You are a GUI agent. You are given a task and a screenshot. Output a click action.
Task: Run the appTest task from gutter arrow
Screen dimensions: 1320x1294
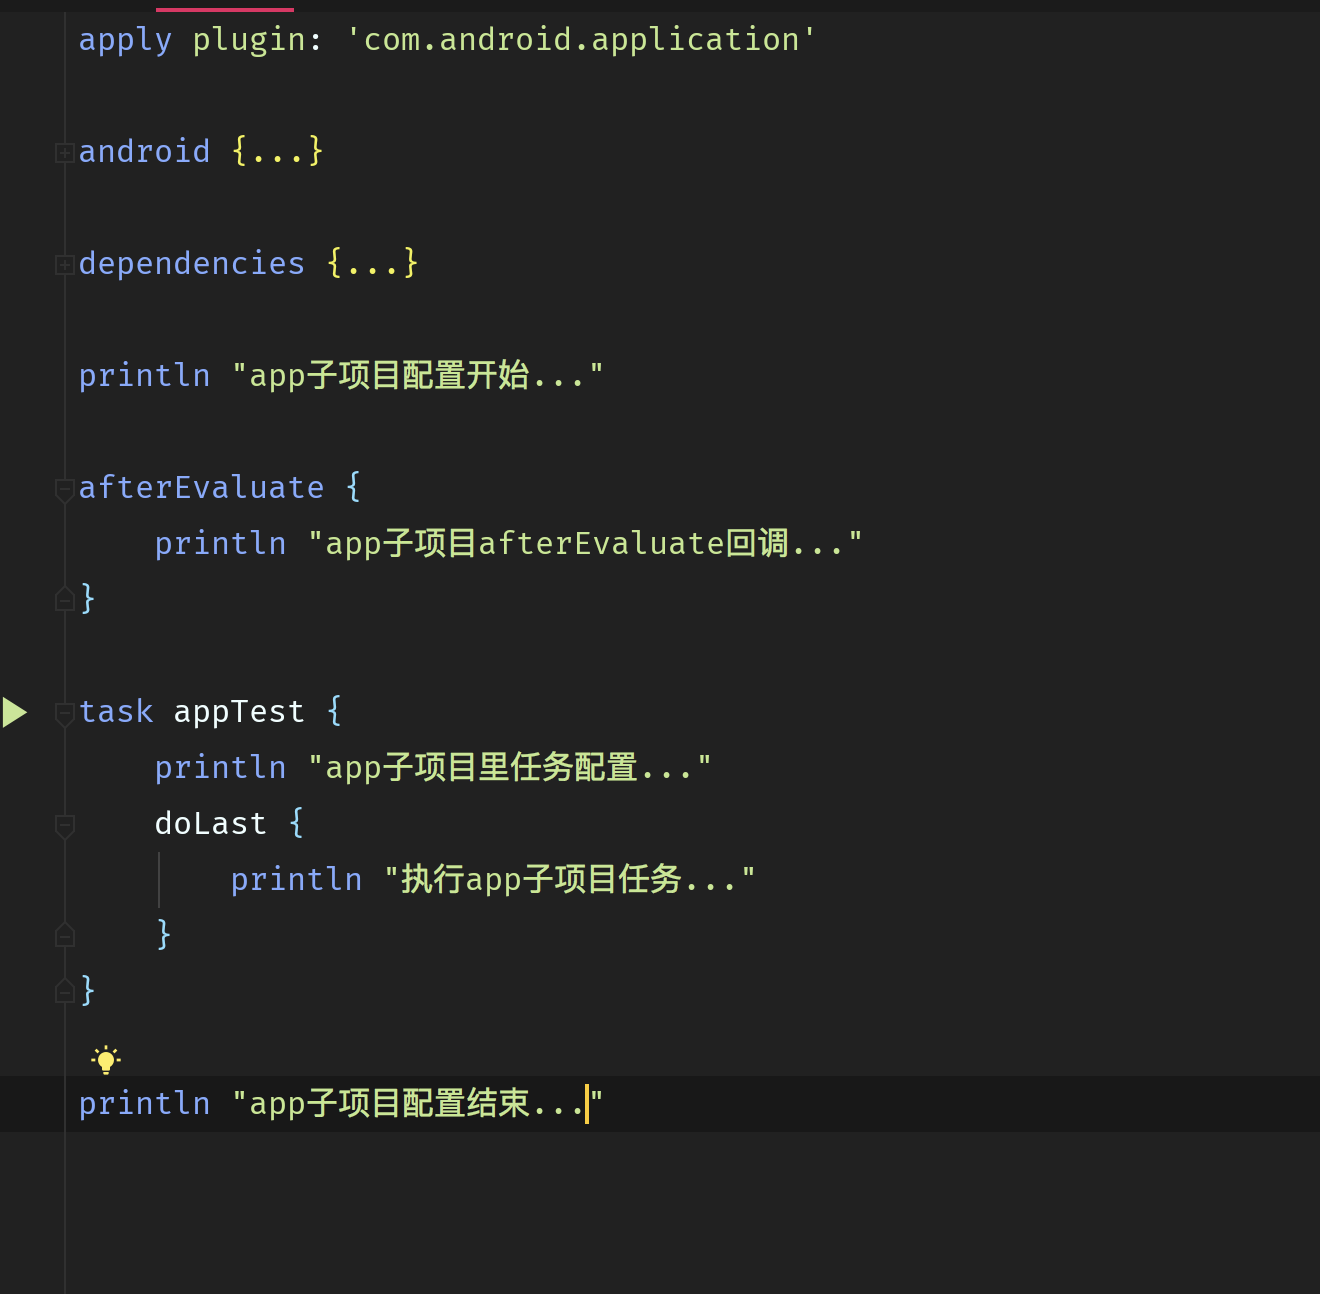click(15, 712)
